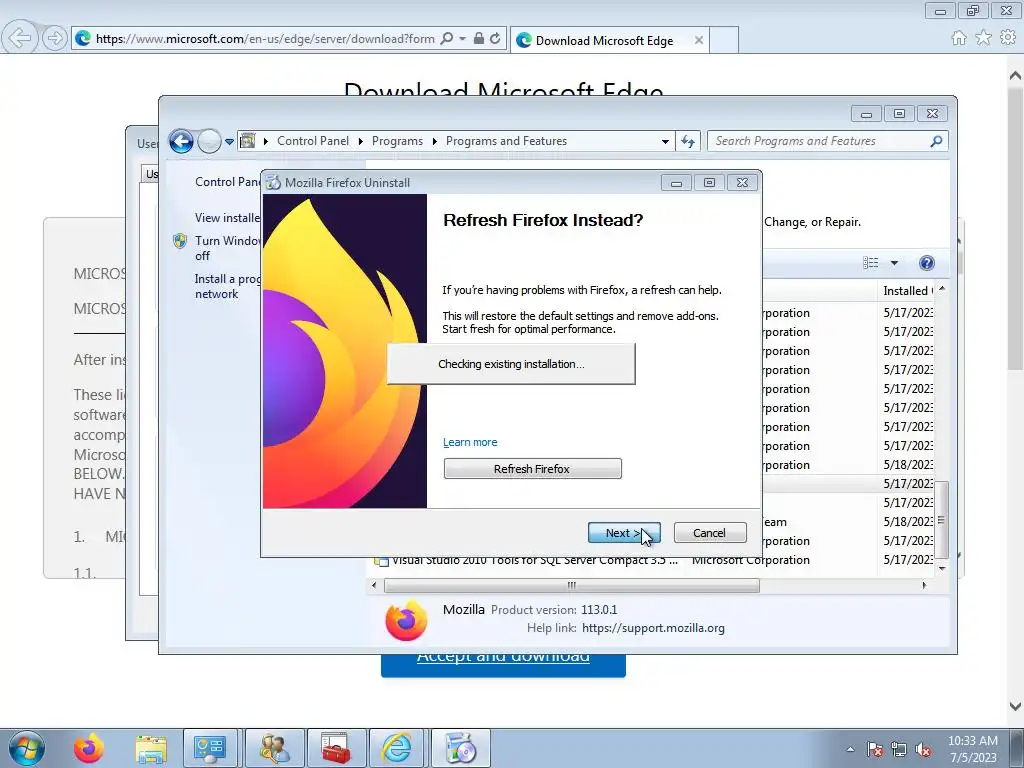Select Control Panel breadcrumb segment

[313, 141]
